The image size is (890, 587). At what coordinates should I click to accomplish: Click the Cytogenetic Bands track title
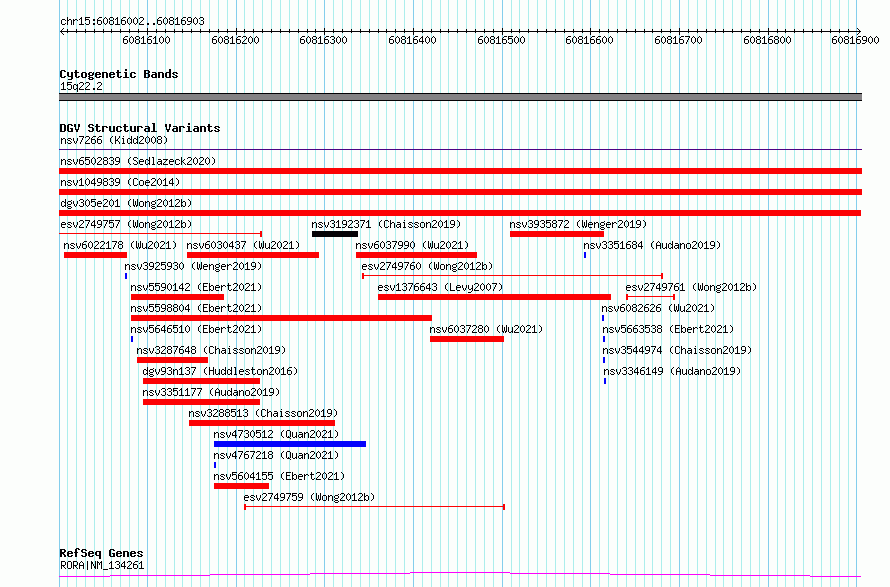(x=119, y=74)
